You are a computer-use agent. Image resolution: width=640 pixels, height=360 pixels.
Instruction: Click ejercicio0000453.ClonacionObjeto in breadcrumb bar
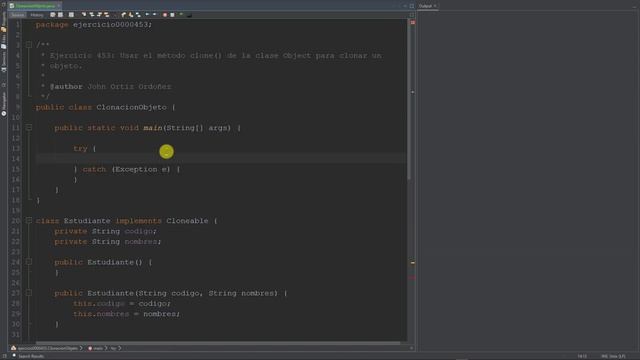[47, 348]
